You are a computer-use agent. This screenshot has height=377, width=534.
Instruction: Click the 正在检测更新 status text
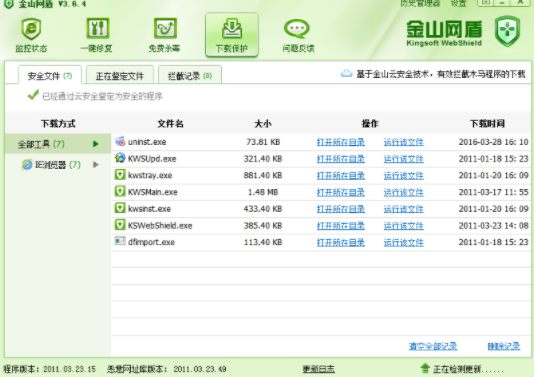(x=468, y=369)
